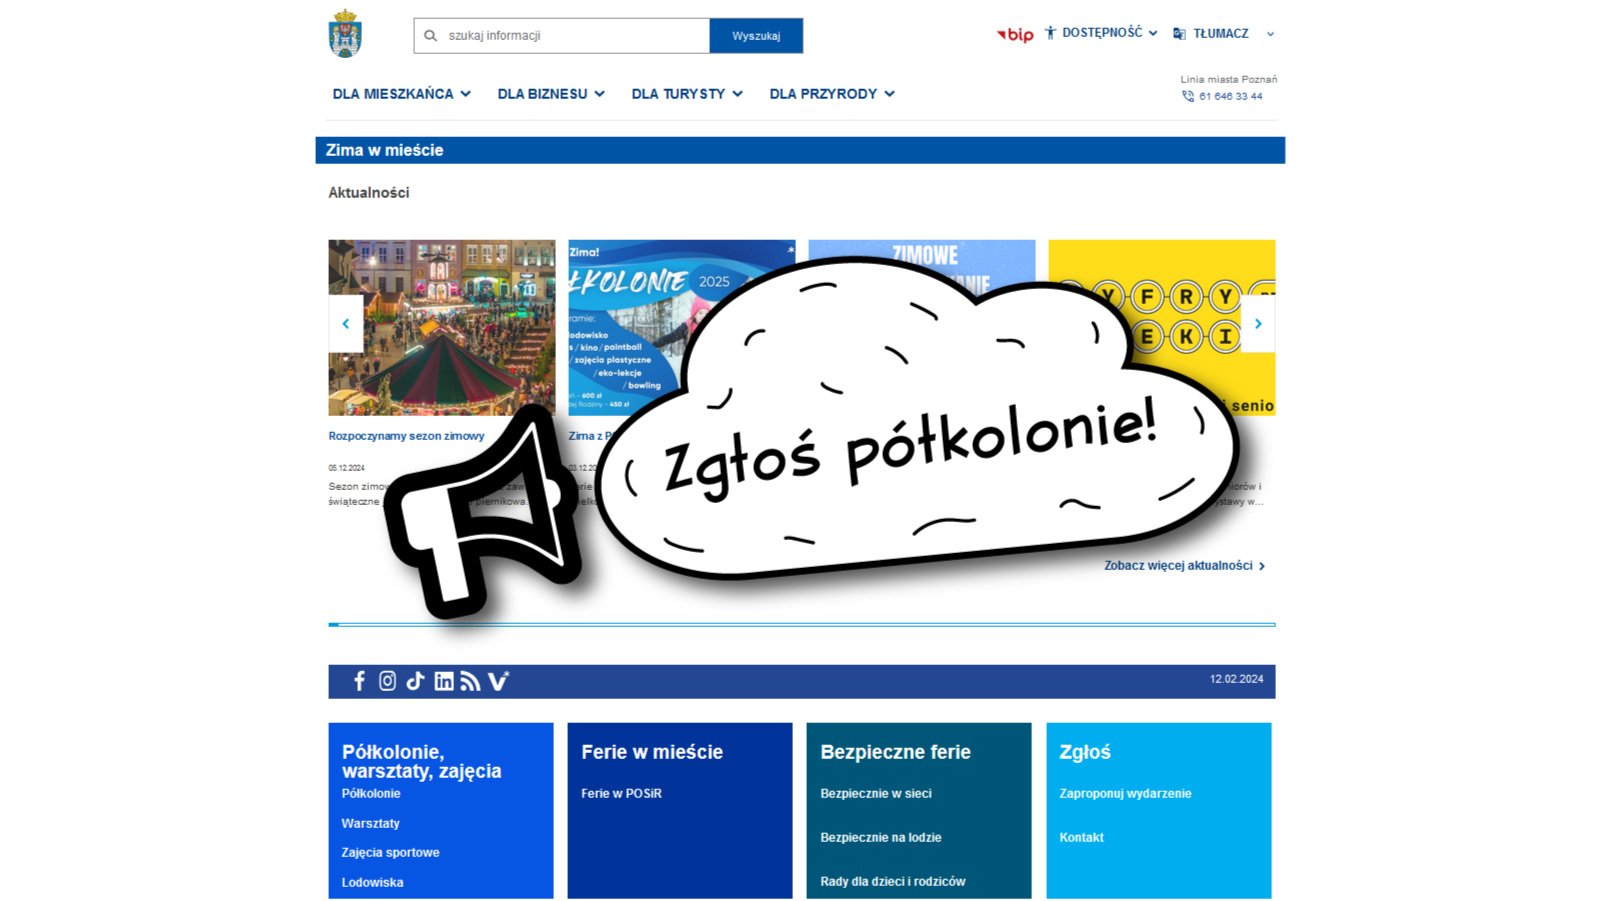Expand the Dla mieszkańca menu
The image size is (1602, 901).
click(401, 94)
